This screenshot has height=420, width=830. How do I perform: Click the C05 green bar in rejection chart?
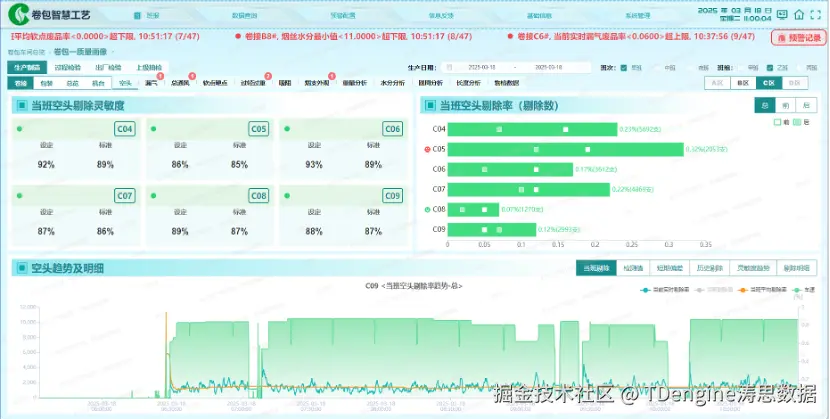[565, 149]
